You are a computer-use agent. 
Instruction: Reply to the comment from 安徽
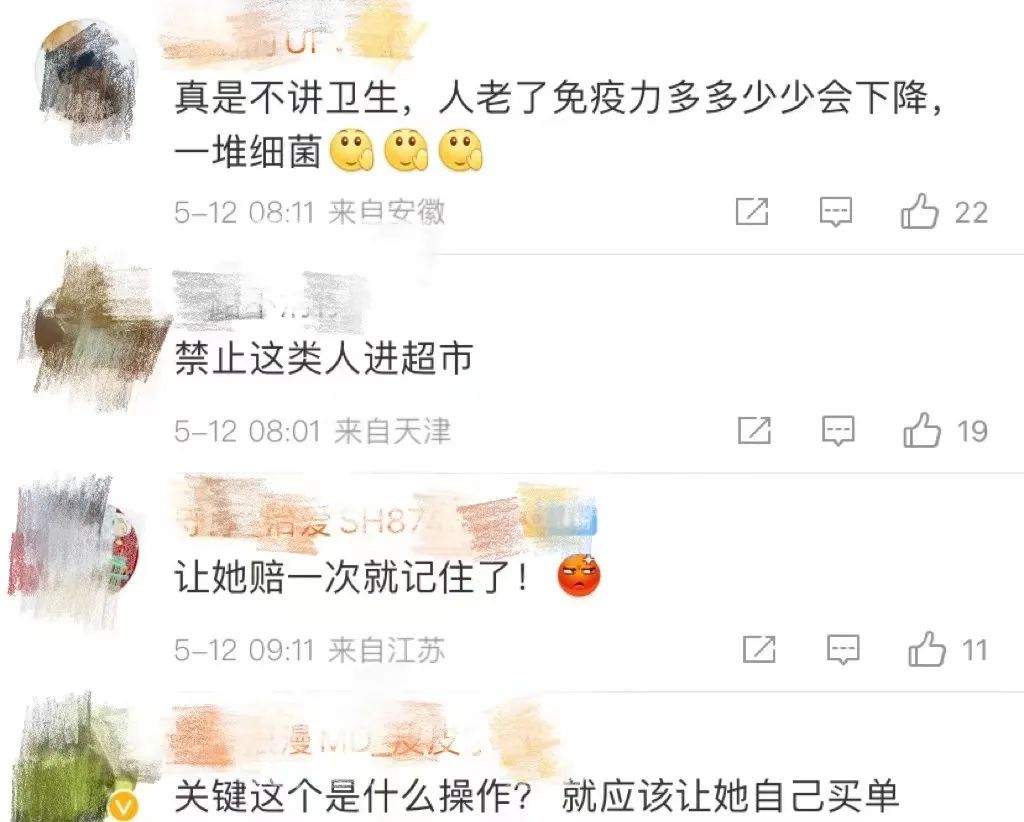click(836, 212)
